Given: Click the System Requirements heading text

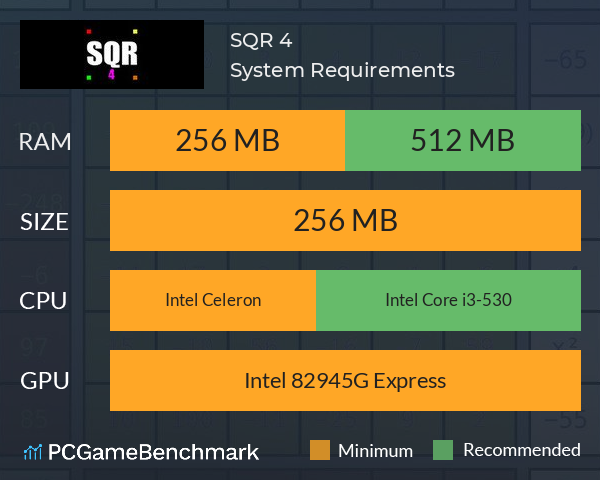Looking at the screenshot, I should click(x=342, y=70).
